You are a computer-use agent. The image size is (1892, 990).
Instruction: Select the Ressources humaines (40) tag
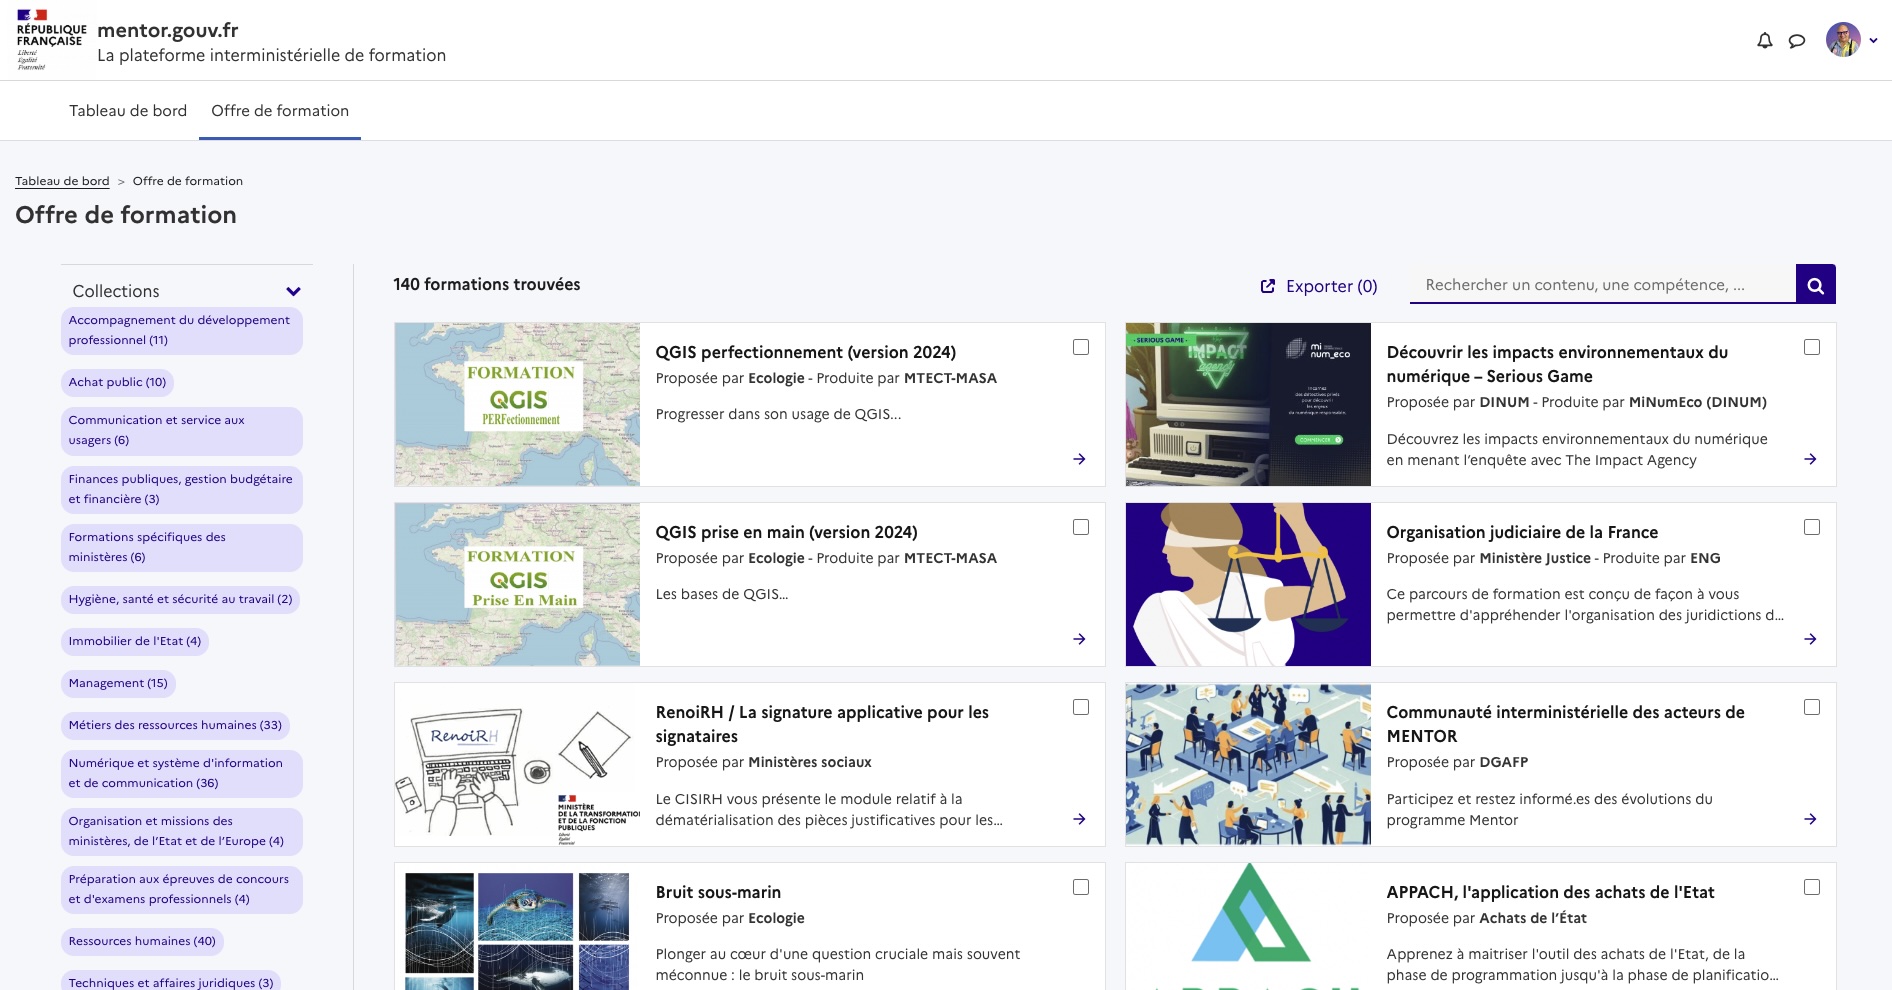click(x=142, y=941)
